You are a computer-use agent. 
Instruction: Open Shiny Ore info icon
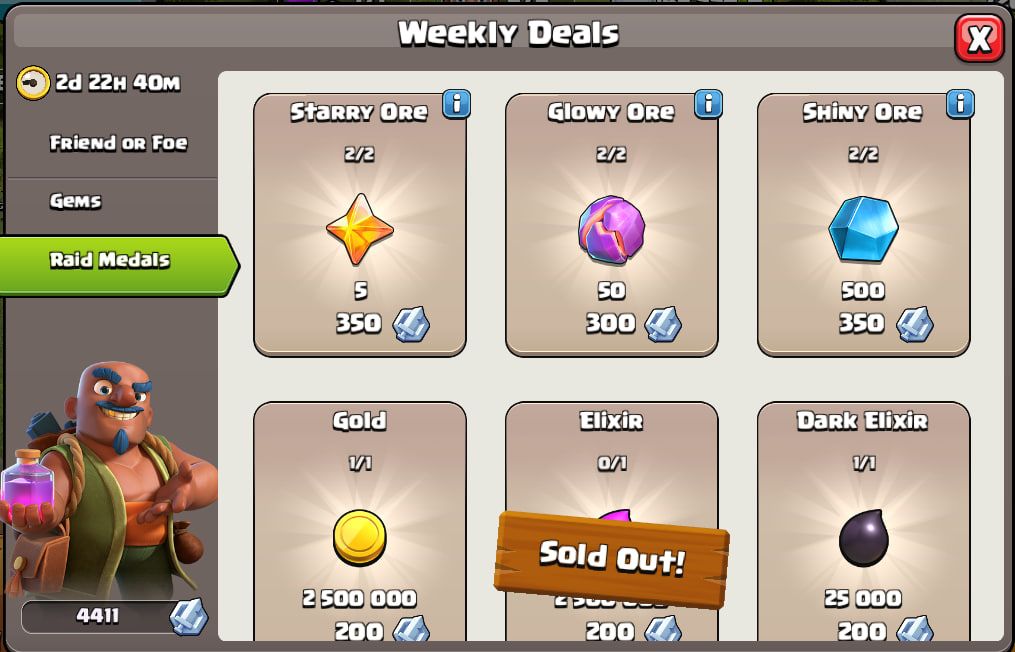pyautogui.click(x=960, y=104)
